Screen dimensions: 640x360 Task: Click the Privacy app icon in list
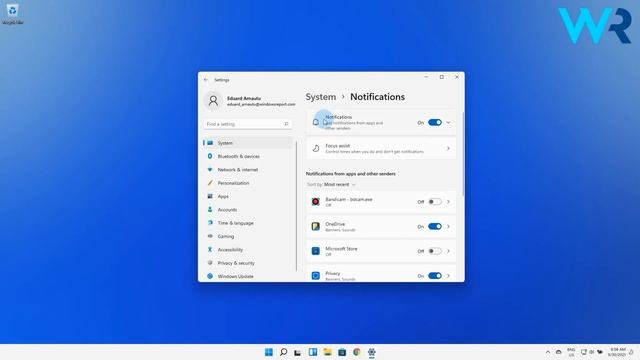click(x=316, y=276)
